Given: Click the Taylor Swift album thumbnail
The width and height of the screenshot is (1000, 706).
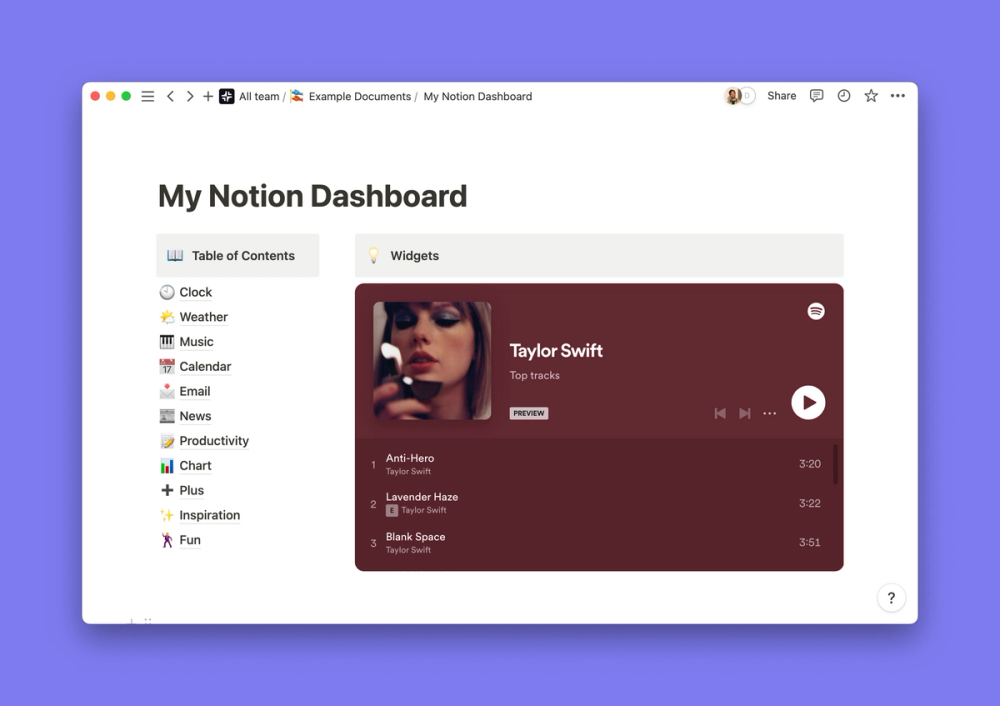Looking at the screenshot, I should point(430,362).
